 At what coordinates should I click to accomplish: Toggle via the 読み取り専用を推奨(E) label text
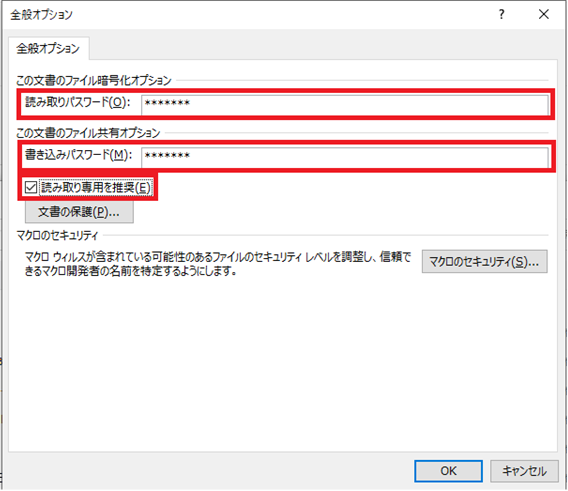(x=96, y=187)
